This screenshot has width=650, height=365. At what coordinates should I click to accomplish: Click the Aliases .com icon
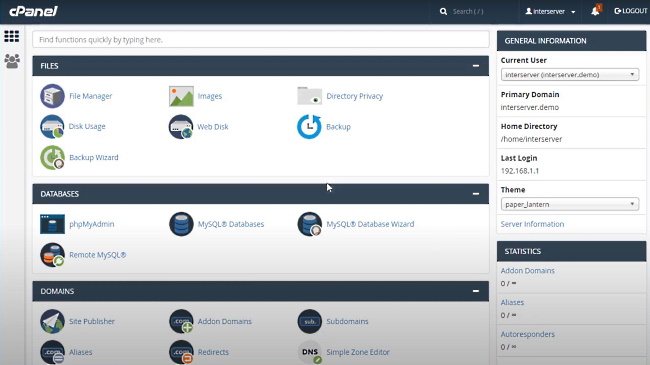pyautogui.click(x=52, y=352)
